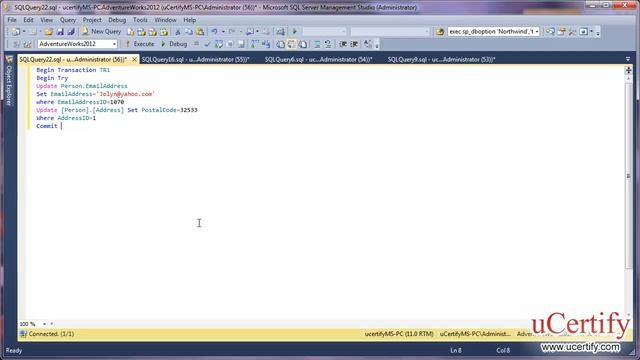Click the Change Connection icon

[27, 44]
